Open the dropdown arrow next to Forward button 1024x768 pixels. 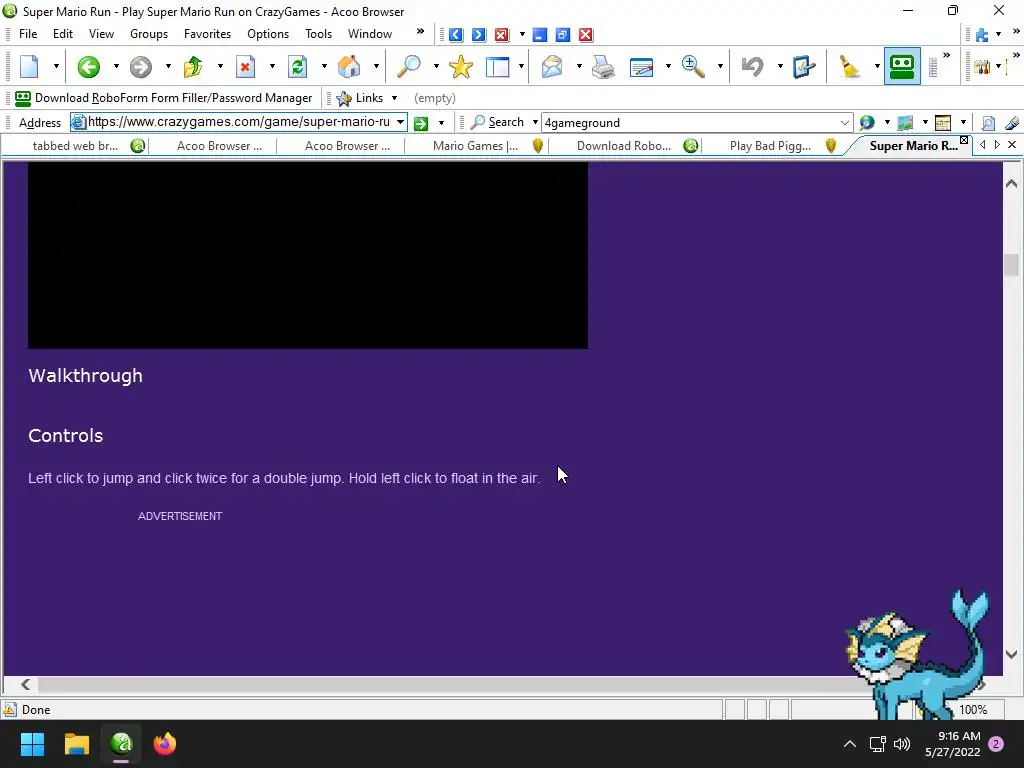point(168,67)
